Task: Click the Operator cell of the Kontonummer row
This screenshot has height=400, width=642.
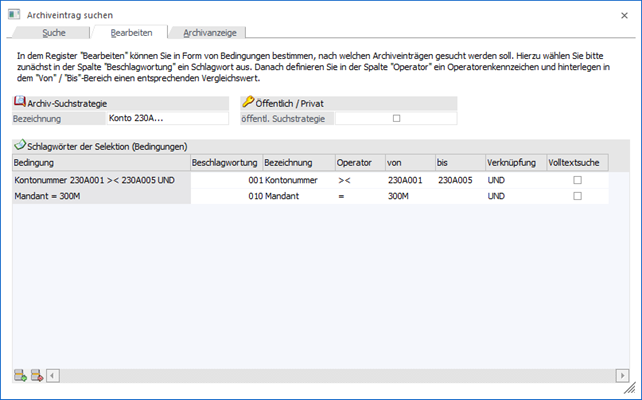Action: click(358, 179)
